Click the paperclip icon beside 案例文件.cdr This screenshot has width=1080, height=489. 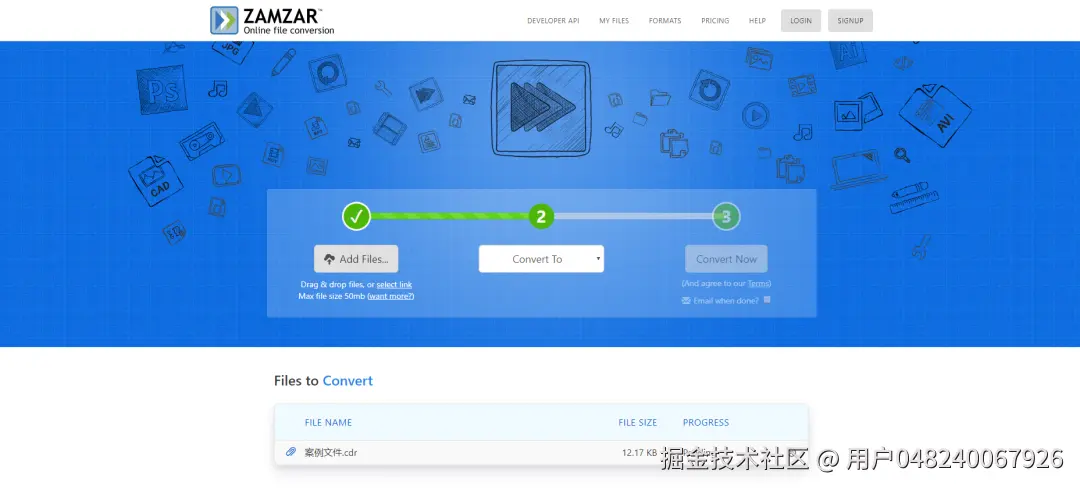point(291,452)
